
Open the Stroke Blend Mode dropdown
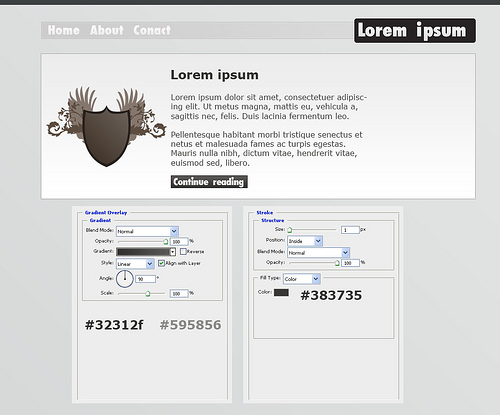pyautogui.click(x=318, y=252)
